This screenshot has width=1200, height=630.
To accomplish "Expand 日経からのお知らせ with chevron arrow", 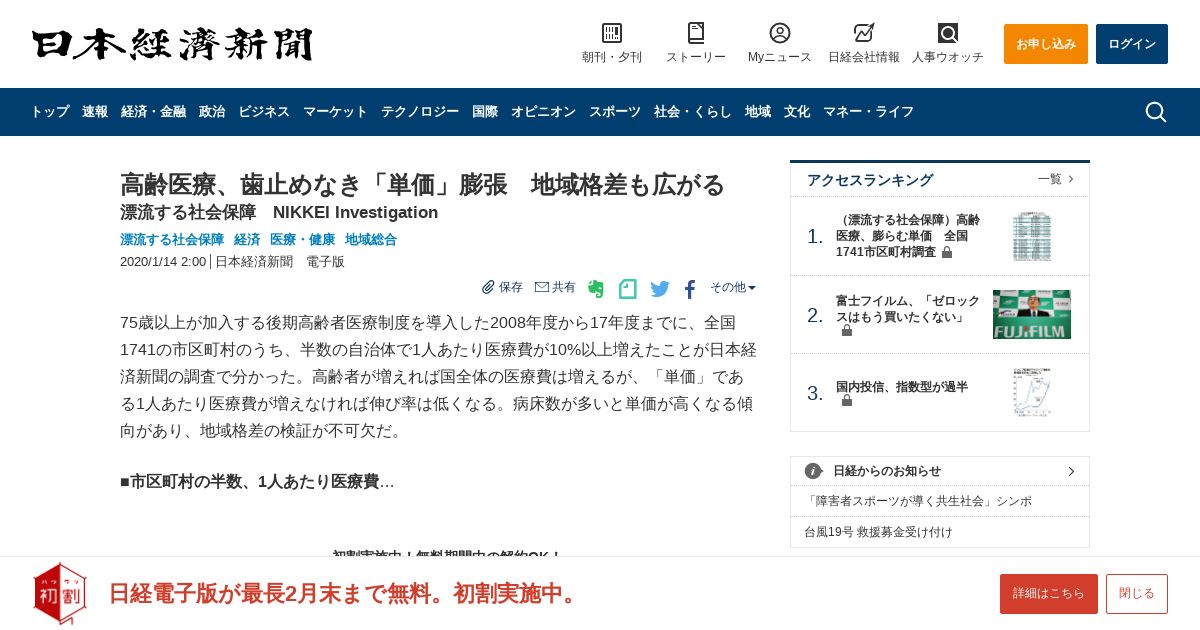I will click(1071, 471).
